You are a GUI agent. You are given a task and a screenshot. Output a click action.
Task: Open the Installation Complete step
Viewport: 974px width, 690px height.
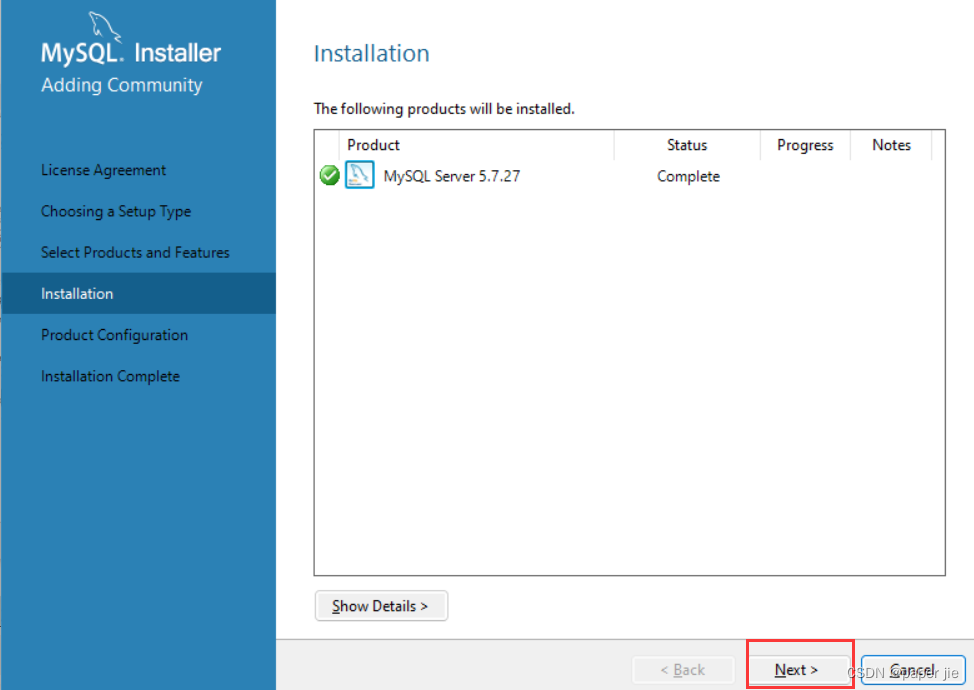pos(111,376)
